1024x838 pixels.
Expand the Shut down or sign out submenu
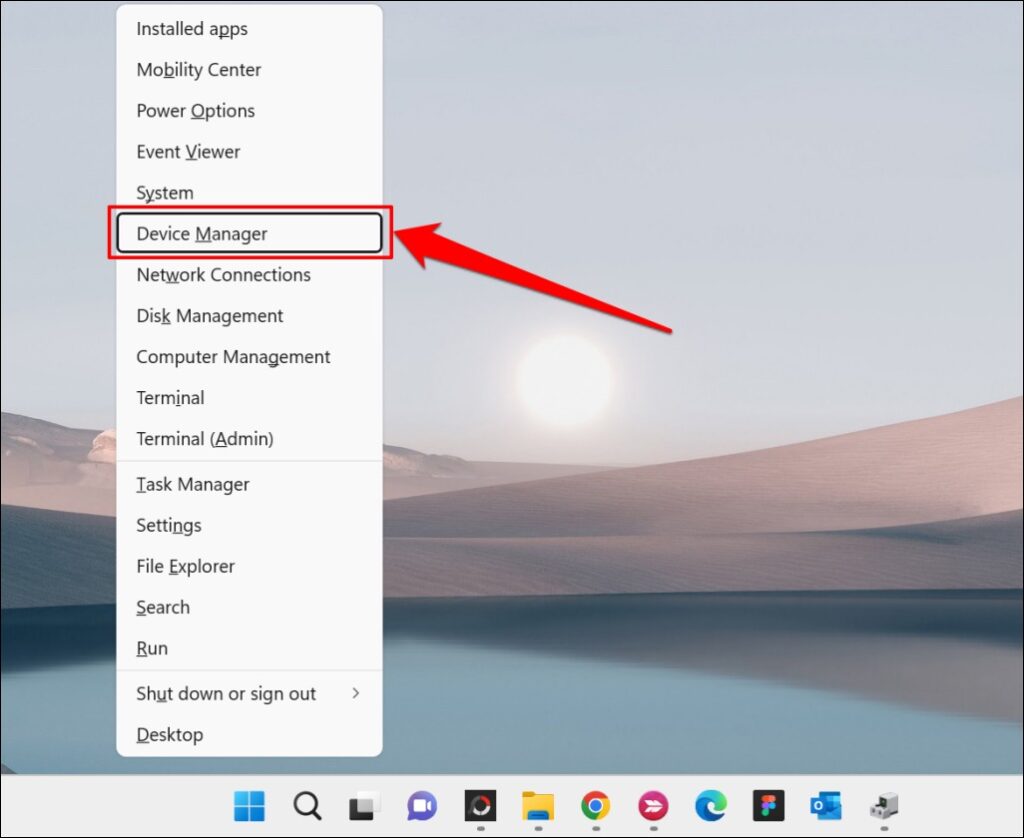point(249,694)
